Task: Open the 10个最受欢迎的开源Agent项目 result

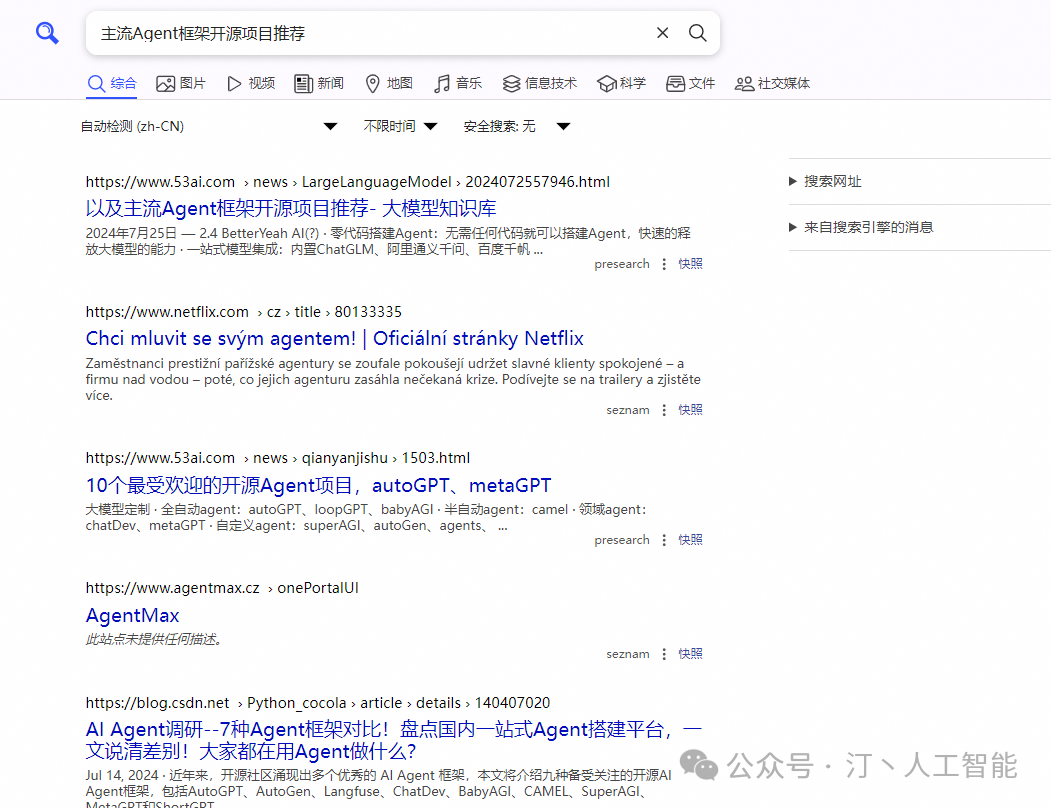Action: 318,485
